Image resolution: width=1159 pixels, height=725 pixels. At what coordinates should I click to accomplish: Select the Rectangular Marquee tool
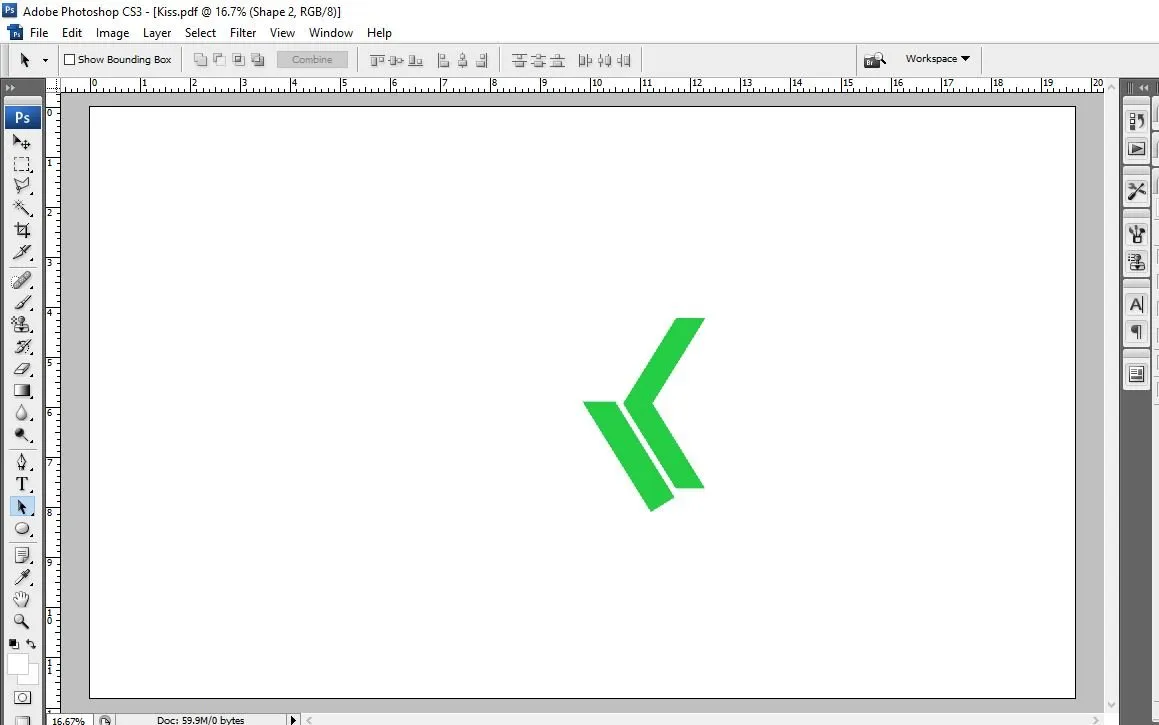[21, 164]
